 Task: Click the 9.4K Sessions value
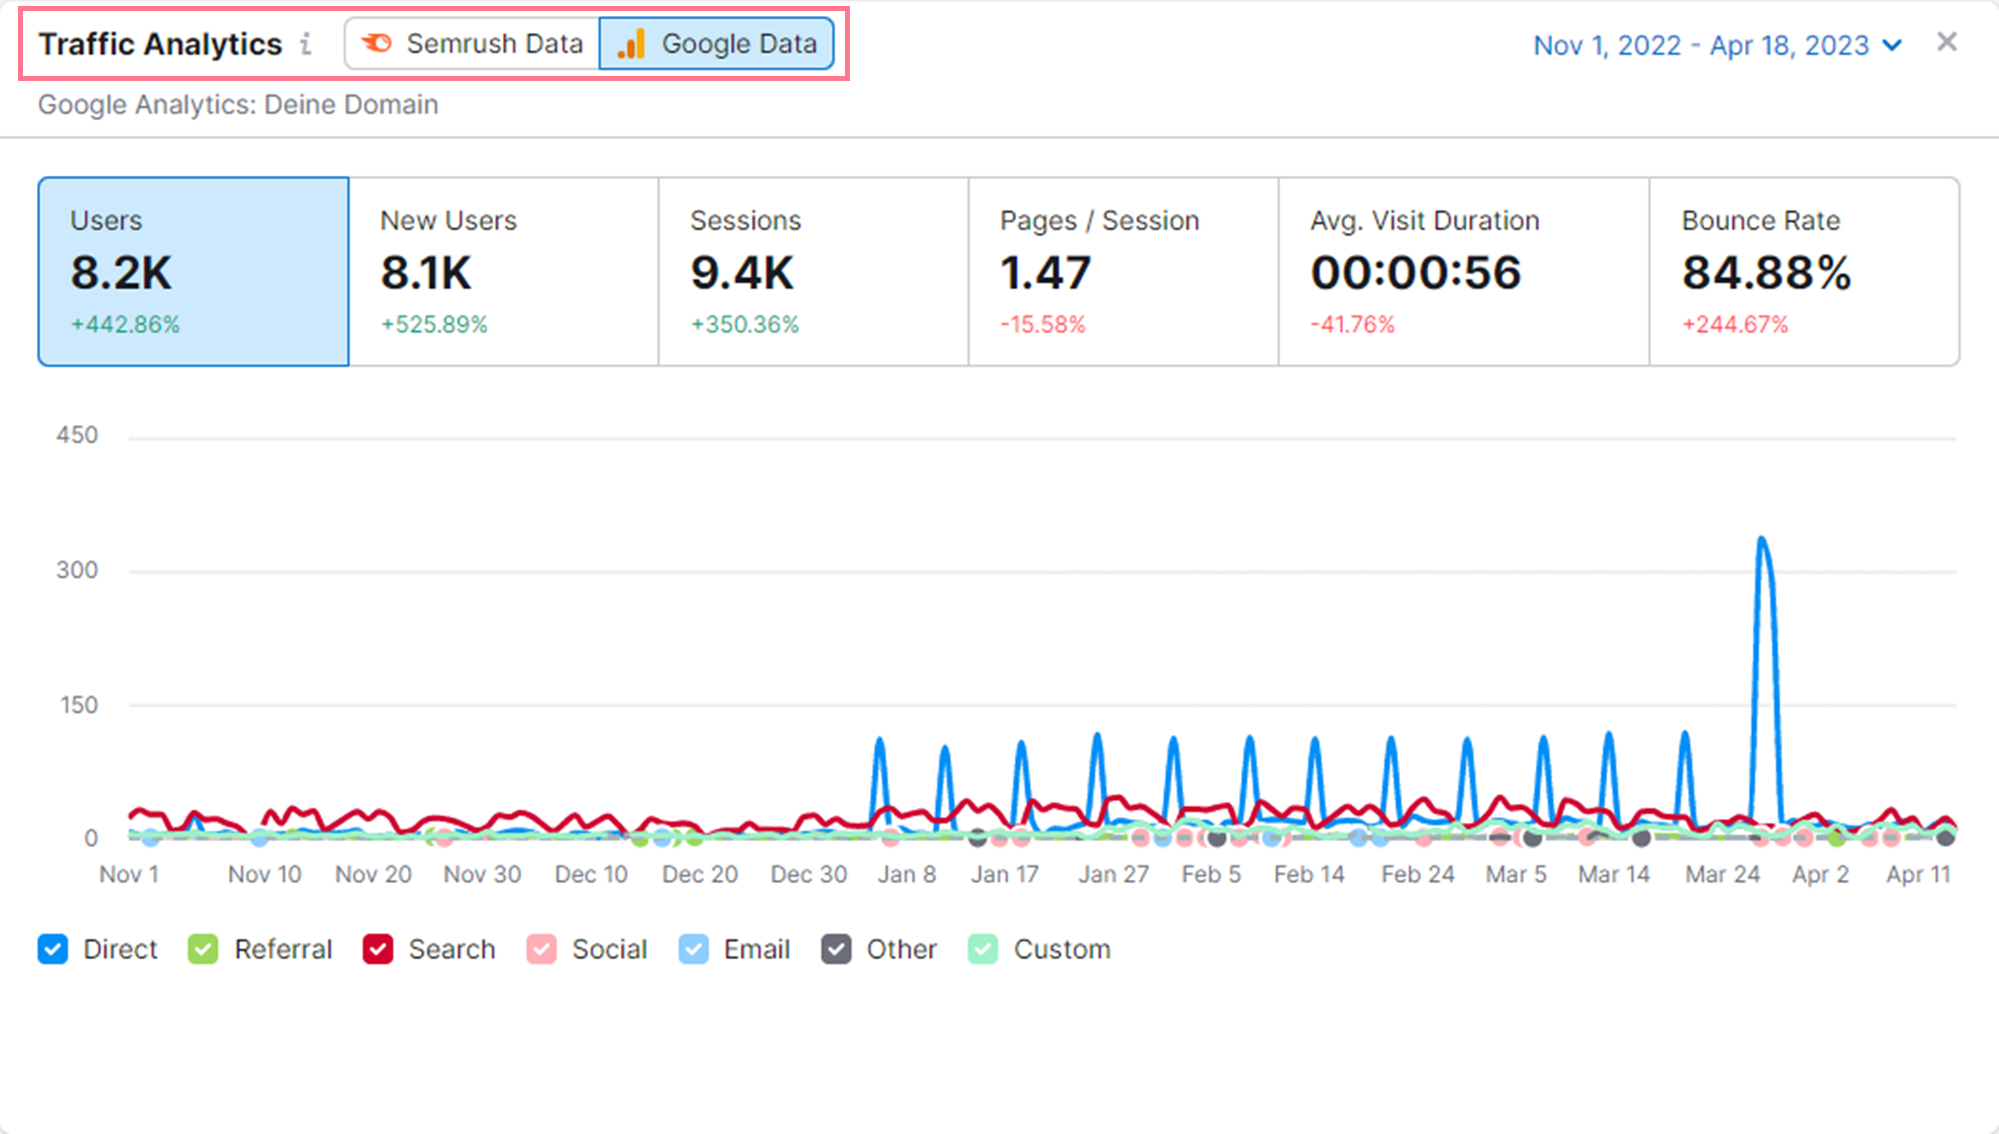(x=742, y=272)
